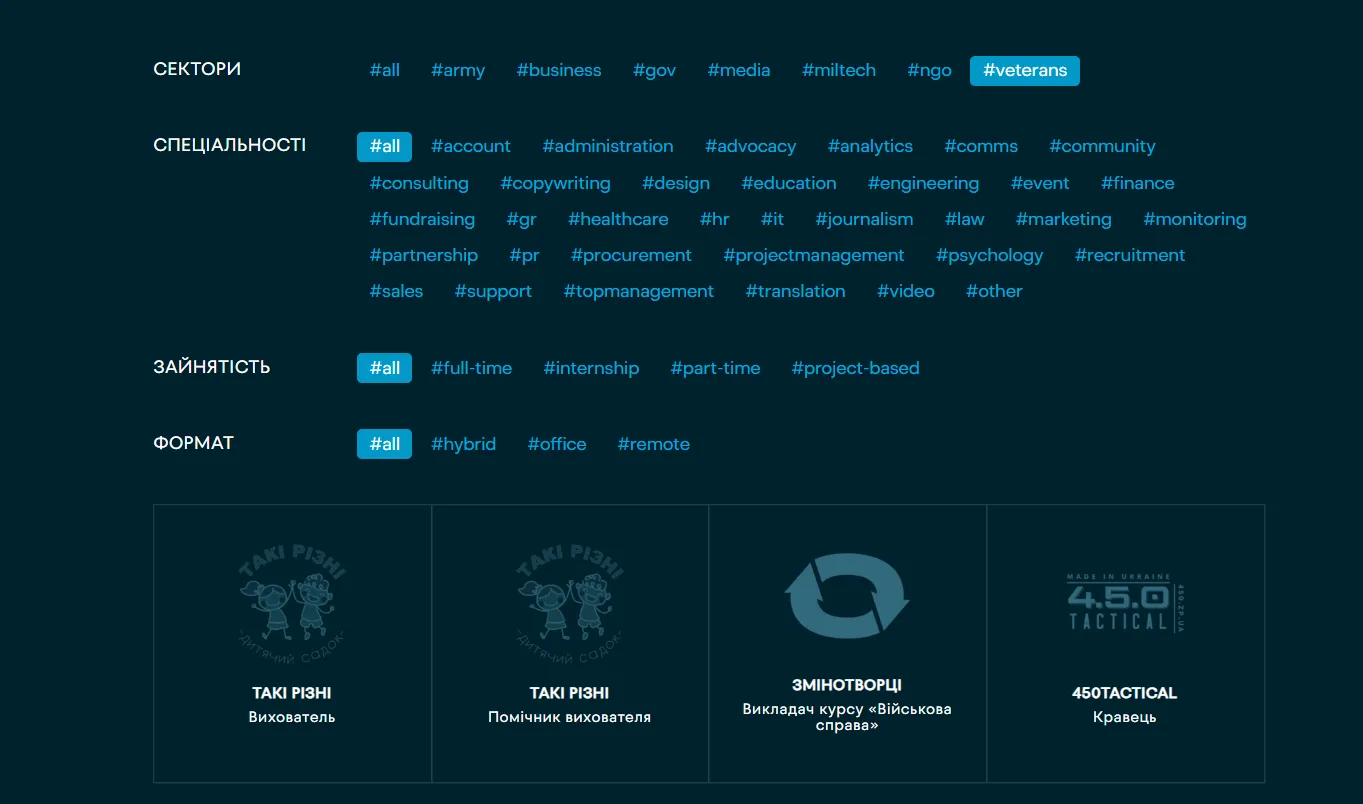
Task: Deselect the active #veterans sector filter
Action: [x=1024, y=70]
